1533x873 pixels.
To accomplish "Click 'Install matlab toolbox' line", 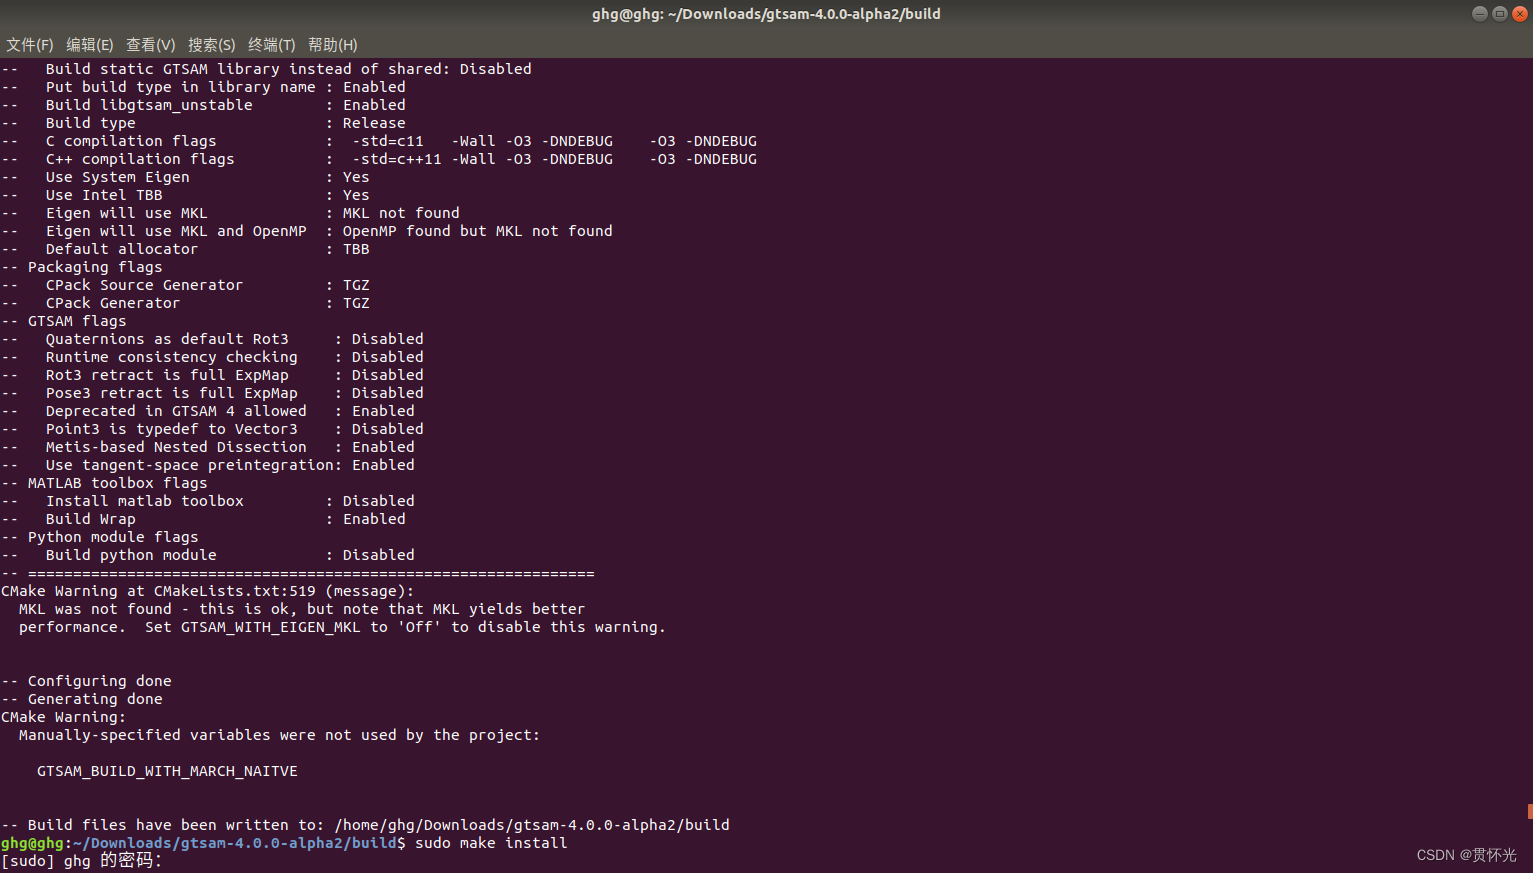I will (x=208, y=501).
